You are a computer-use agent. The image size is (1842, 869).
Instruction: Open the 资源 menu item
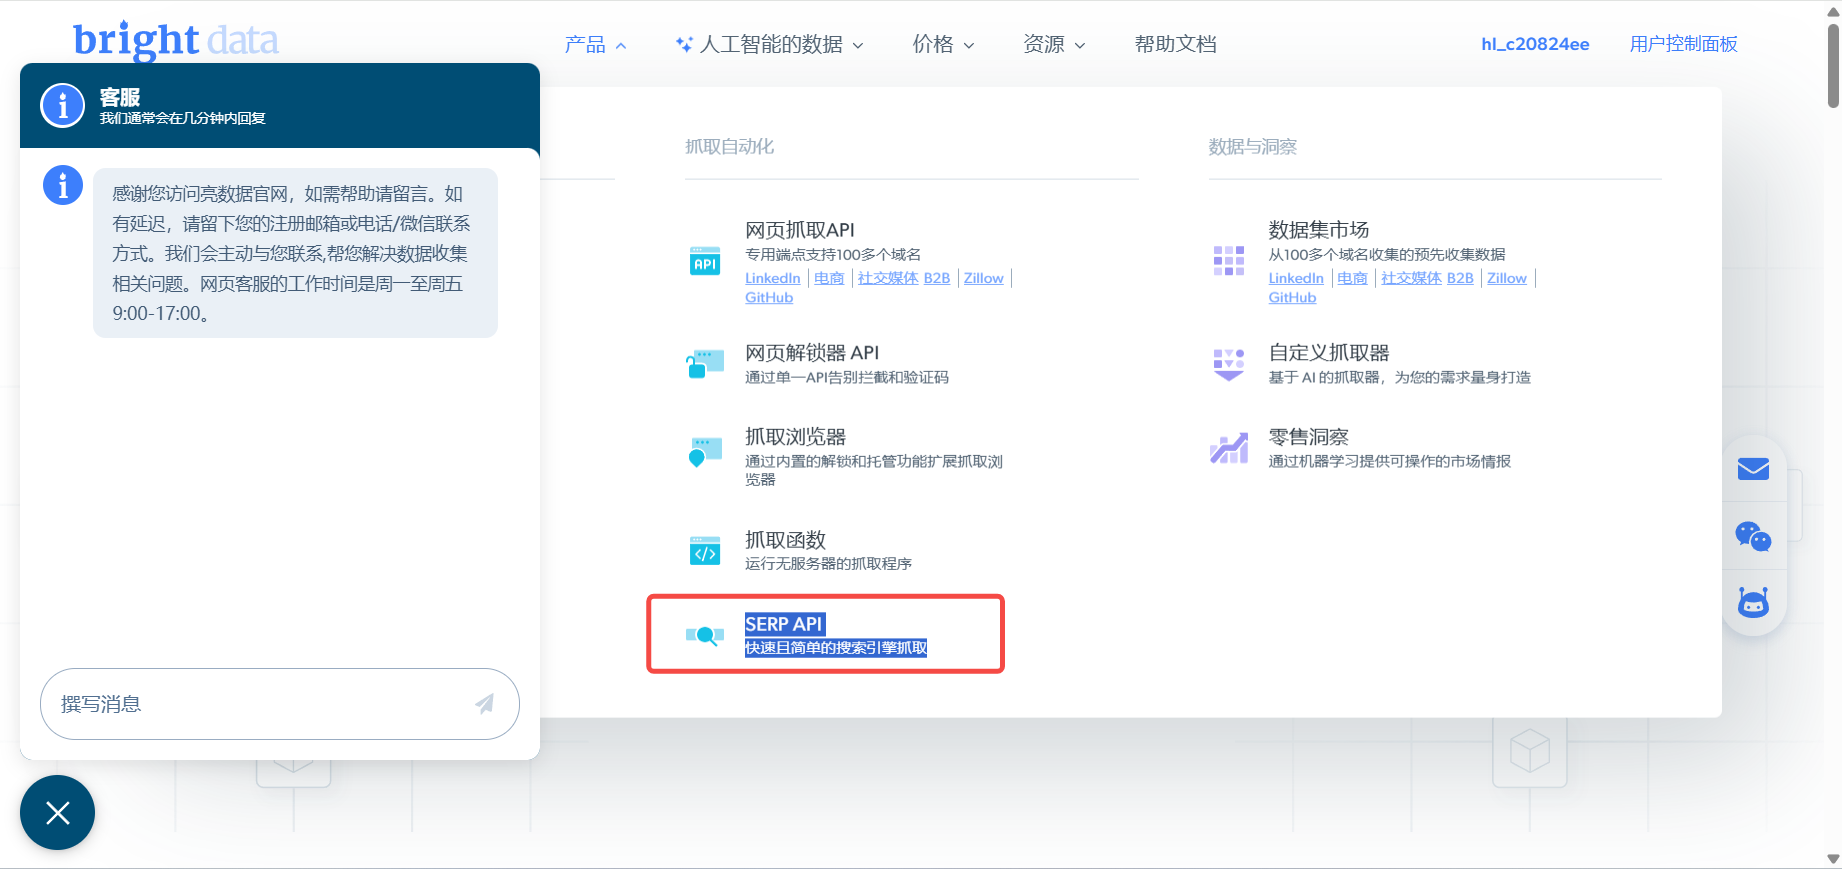tap(1044, 44)
